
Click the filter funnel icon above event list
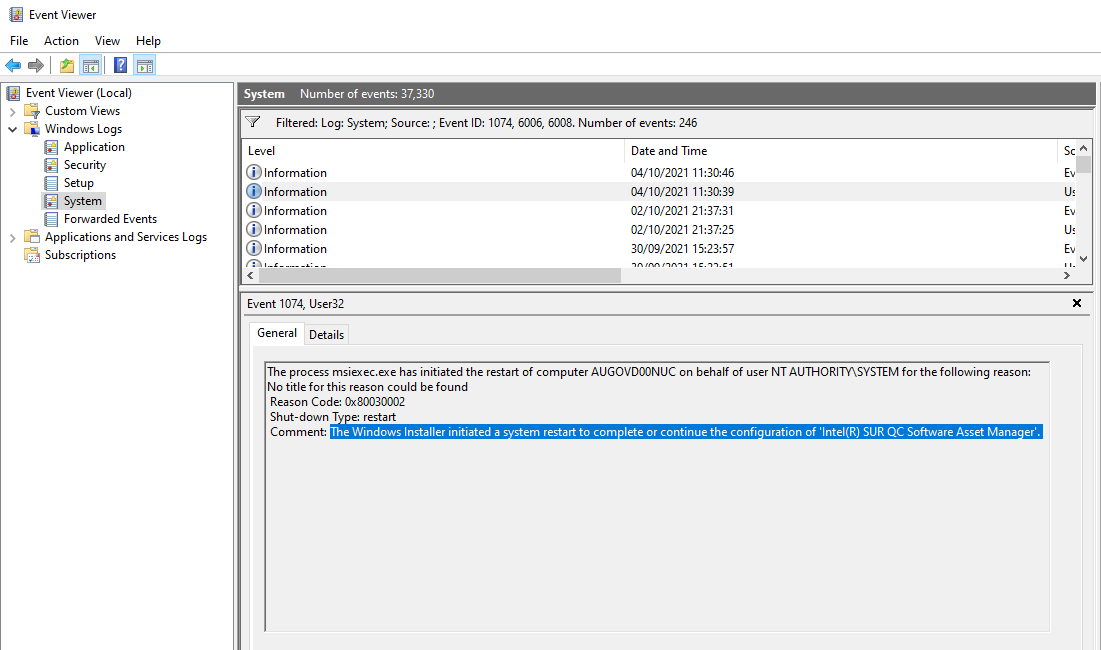pos(253,122)
